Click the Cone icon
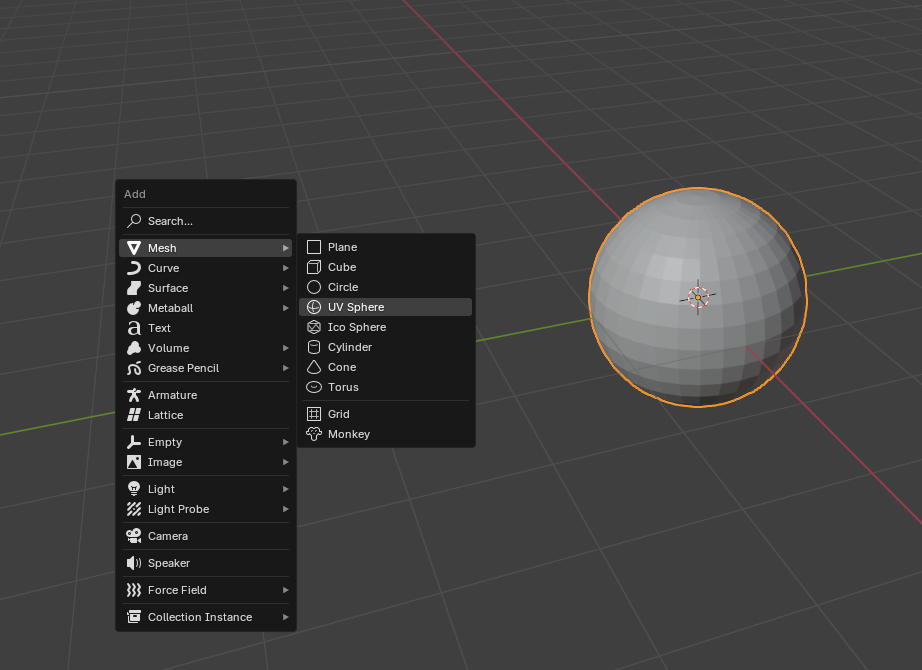 tap(314, 368)
